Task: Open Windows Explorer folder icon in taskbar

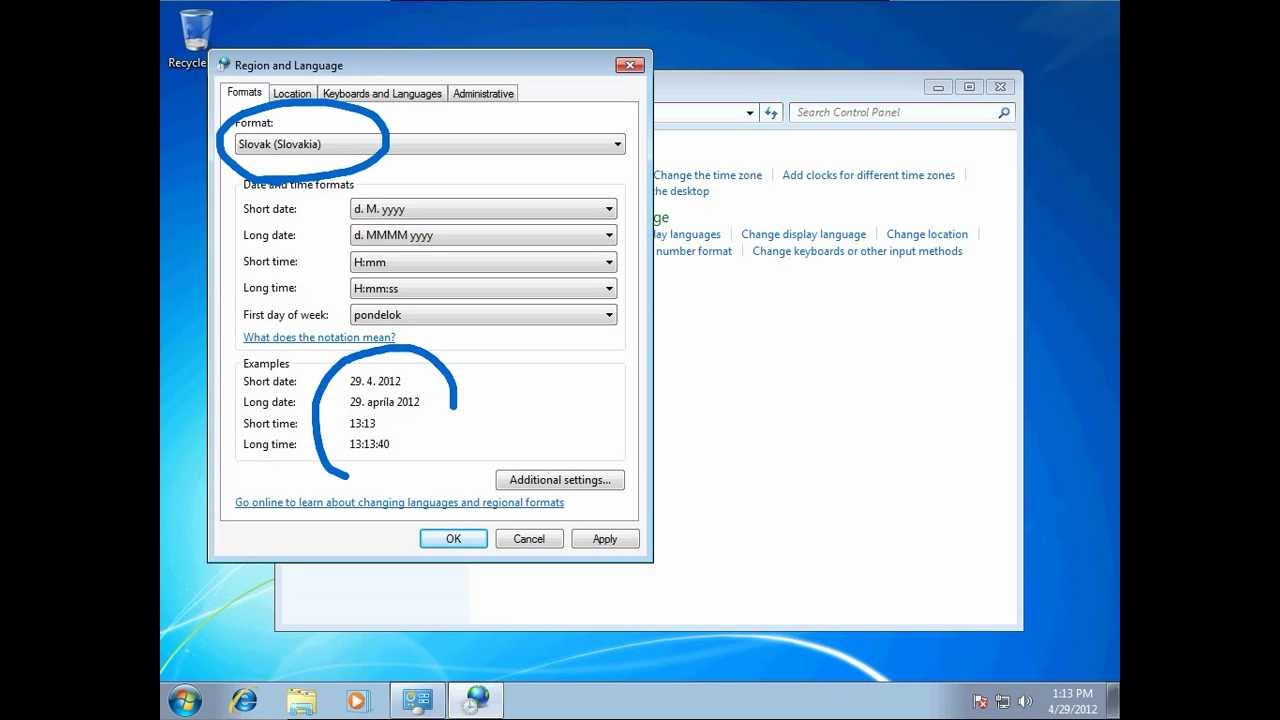Action: [301, 701]
